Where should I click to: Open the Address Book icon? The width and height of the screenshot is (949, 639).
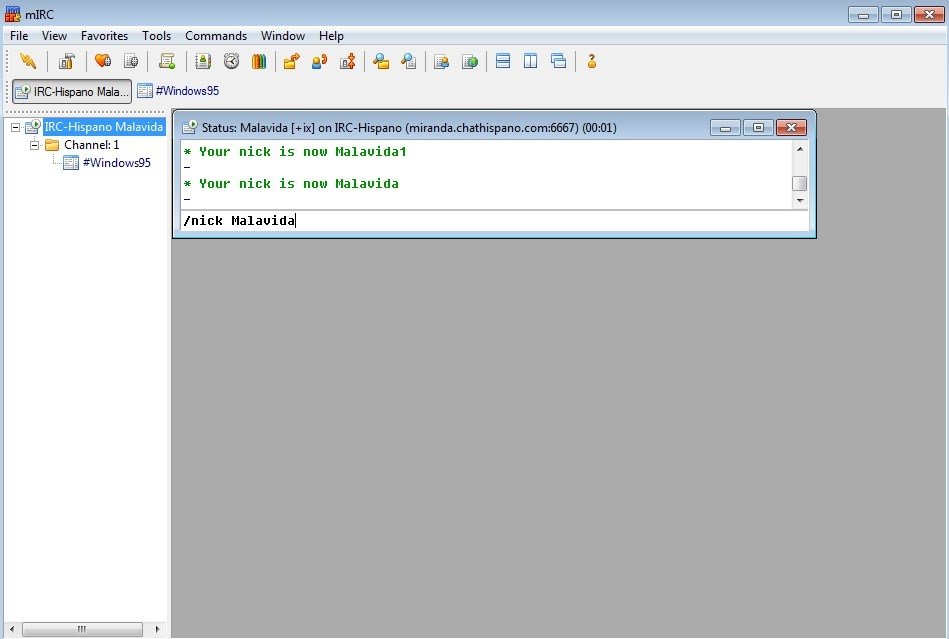[203, 61]
